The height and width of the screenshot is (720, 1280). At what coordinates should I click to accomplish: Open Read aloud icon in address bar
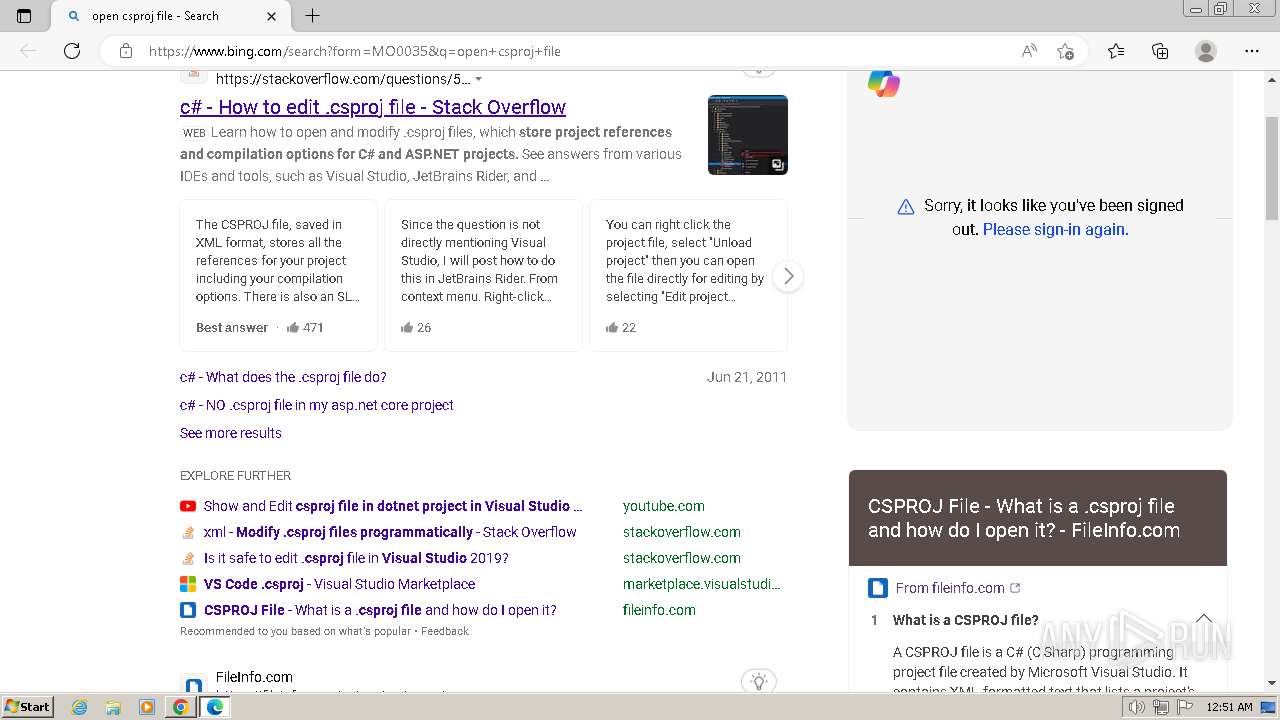[x=1029, y=51]
